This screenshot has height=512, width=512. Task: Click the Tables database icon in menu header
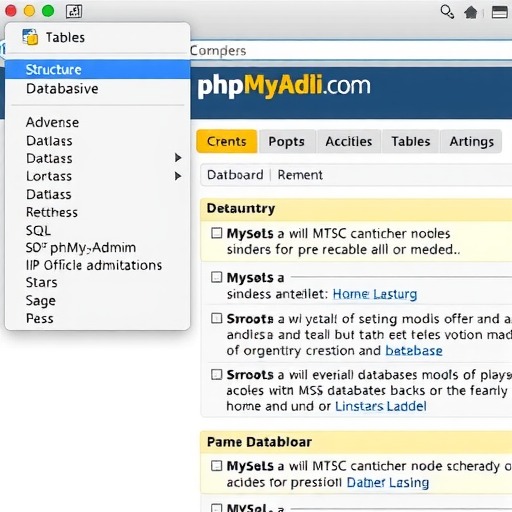point(30,37)
